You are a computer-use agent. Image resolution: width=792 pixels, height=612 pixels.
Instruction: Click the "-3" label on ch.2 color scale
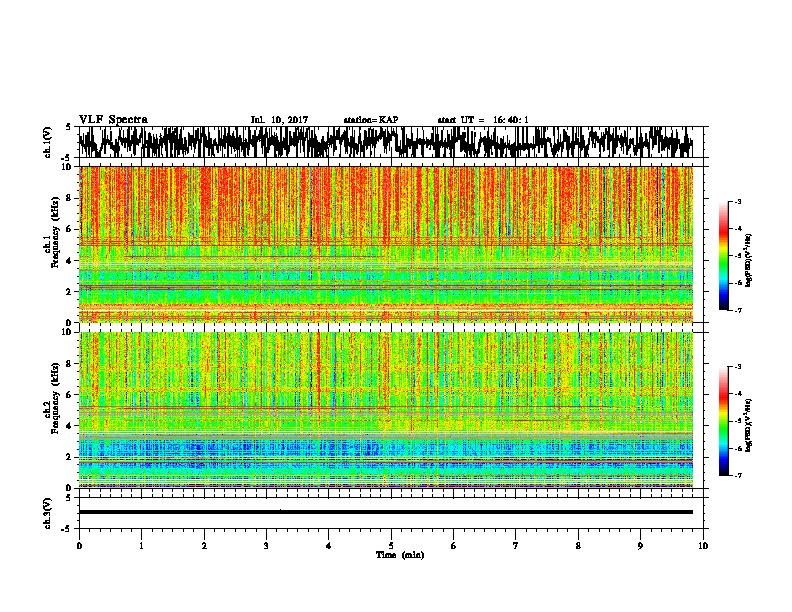(x=738, y=367)
